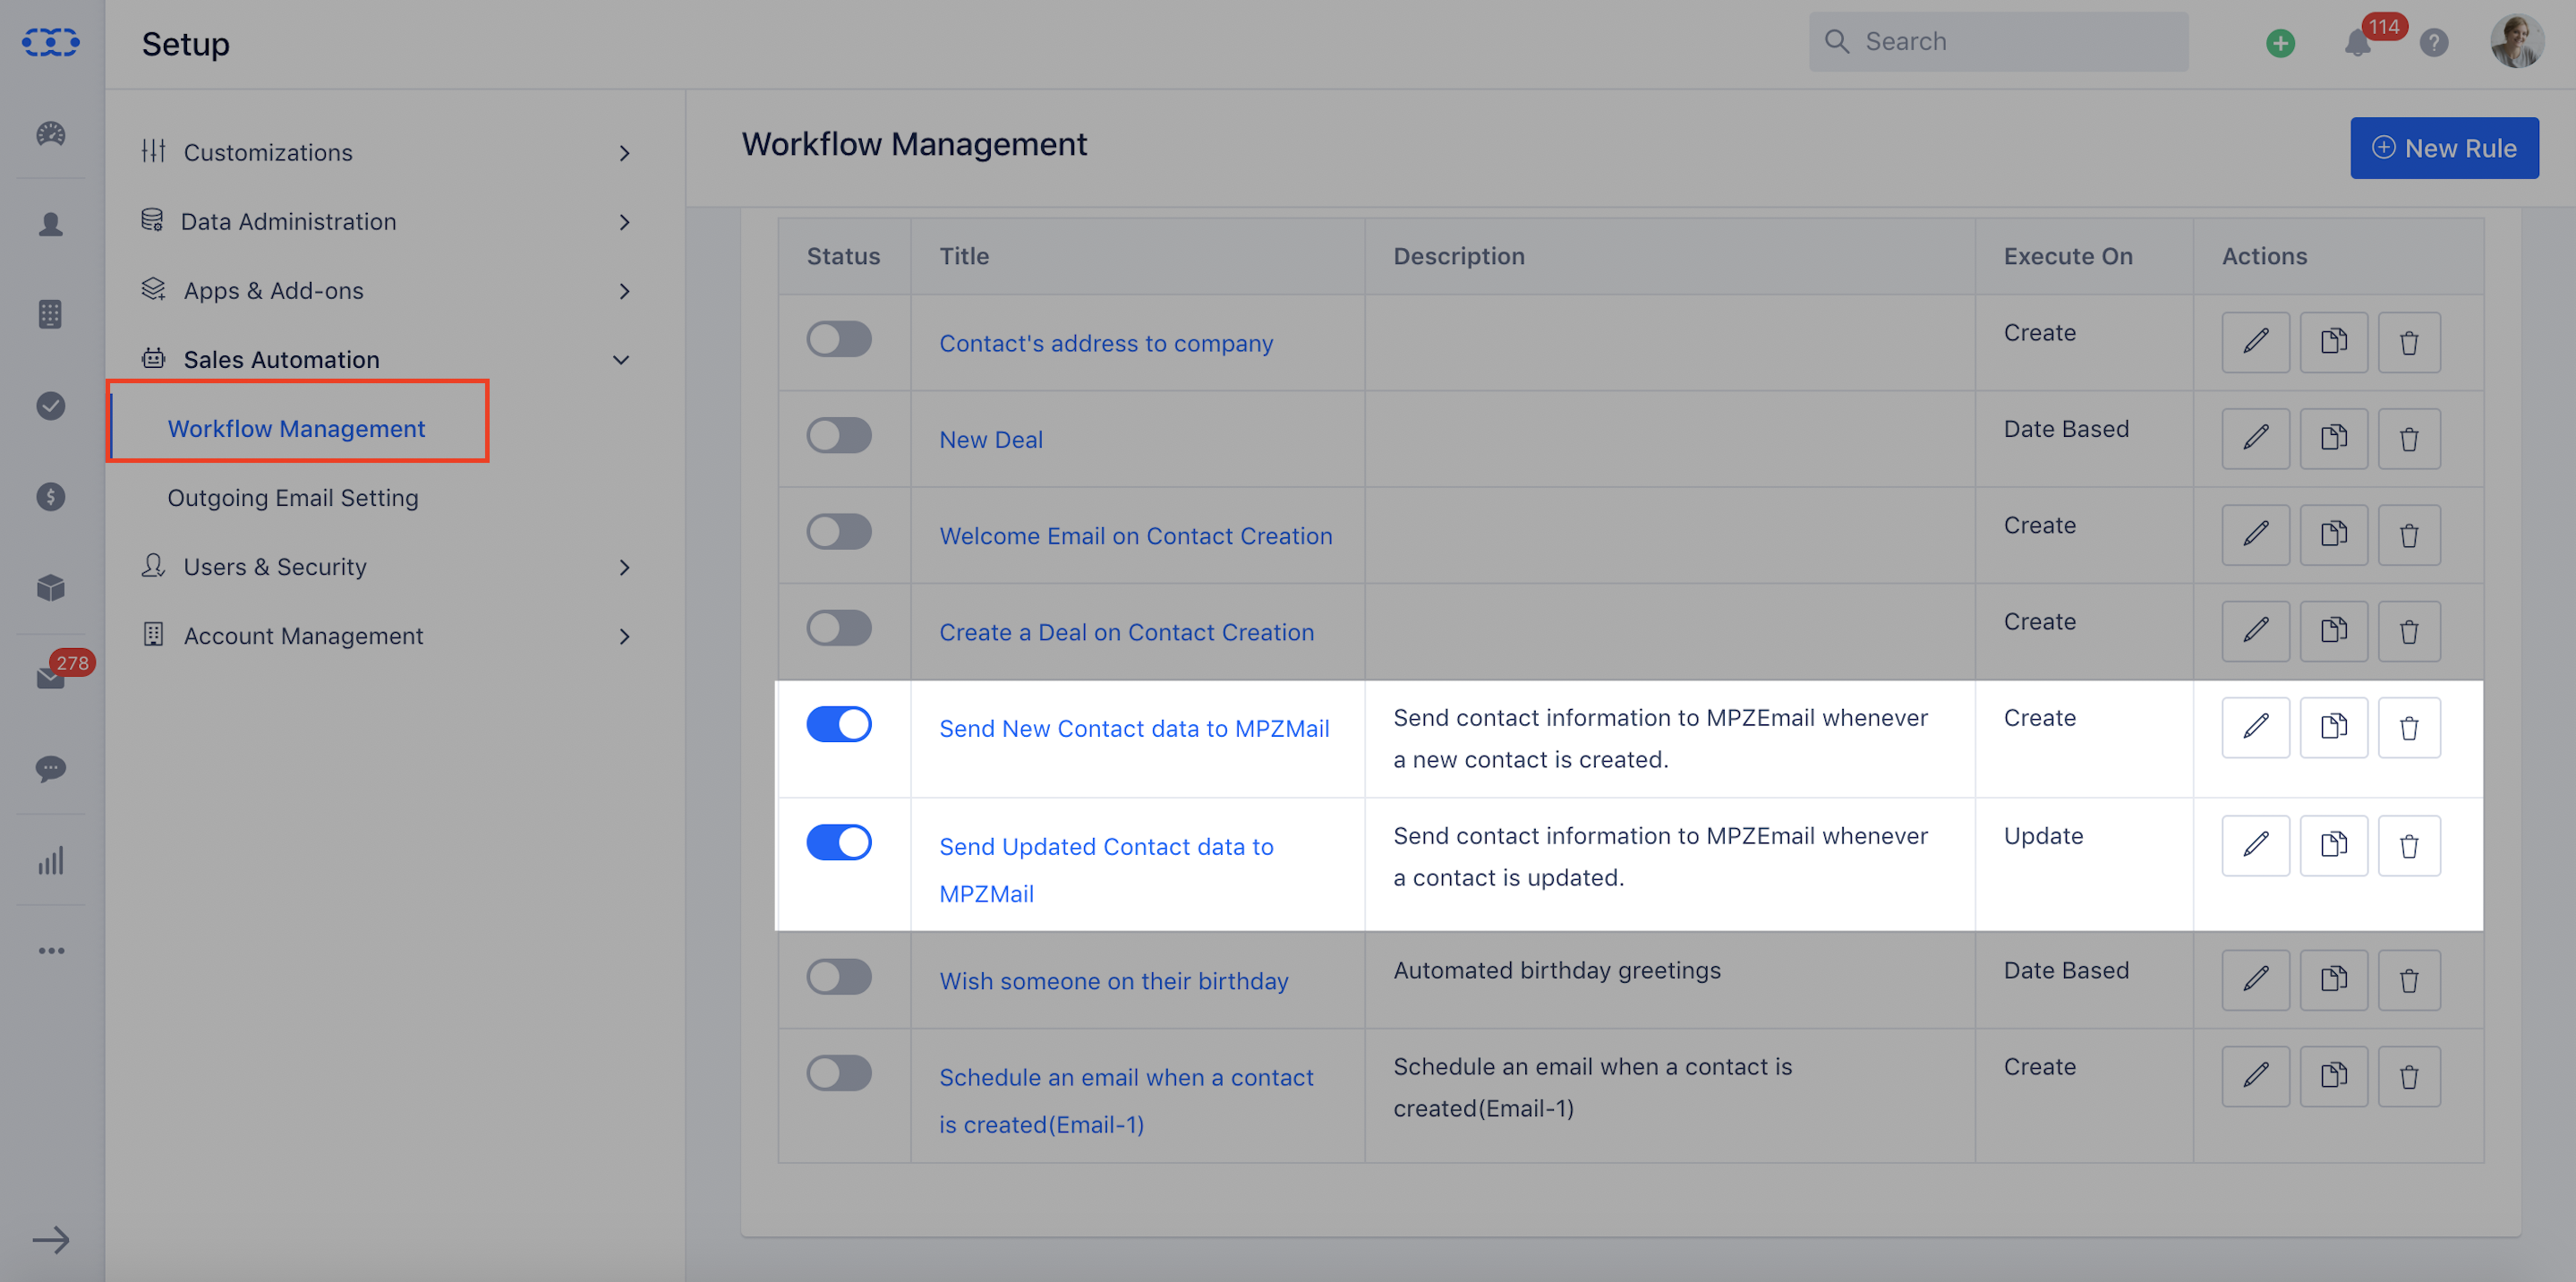Expand the sidebar with the arrow icon
The image size is (2576, 1282).
(x=51, y=1240)
